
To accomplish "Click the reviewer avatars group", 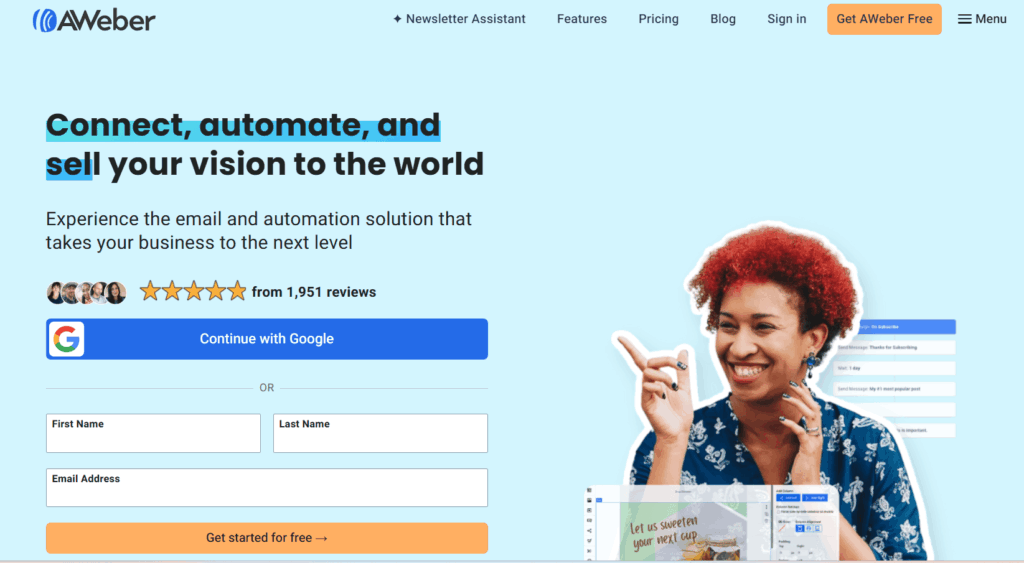I will pyautogui.click(x=86, y=293).
